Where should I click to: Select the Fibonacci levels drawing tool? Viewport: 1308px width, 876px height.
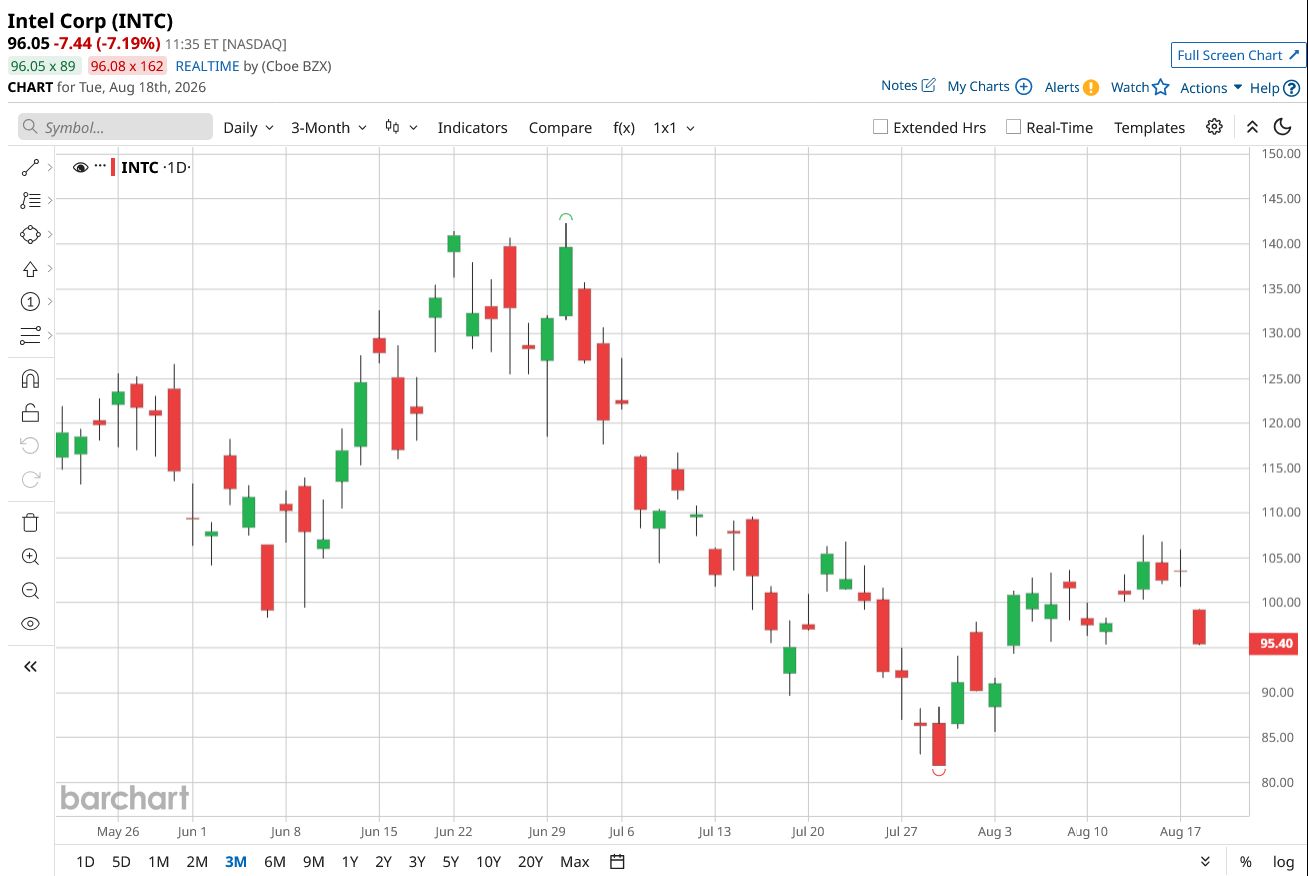coord(30,201)
